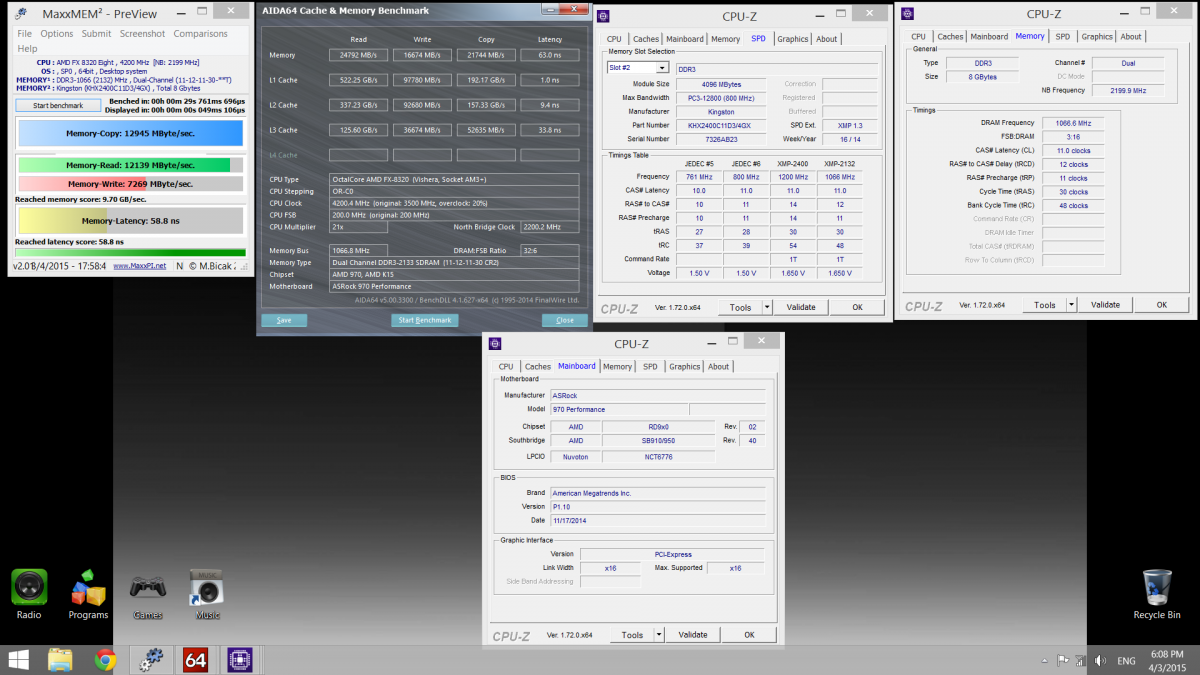Click the 970 Performance model field
Viewport: 1200px width, 675px height.
click(619, 409)
